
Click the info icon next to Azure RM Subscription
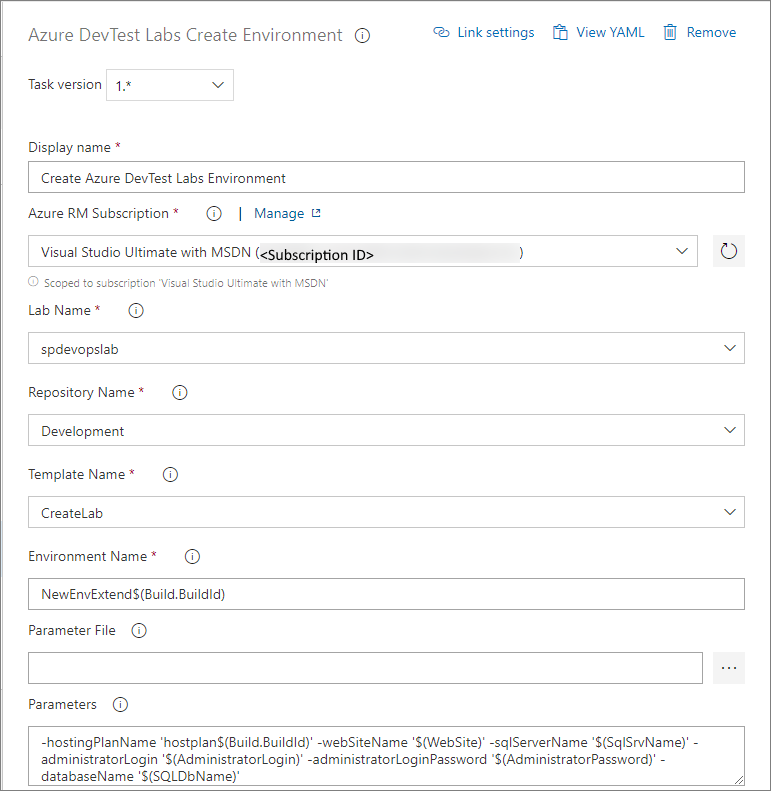(x=213, y=214)
